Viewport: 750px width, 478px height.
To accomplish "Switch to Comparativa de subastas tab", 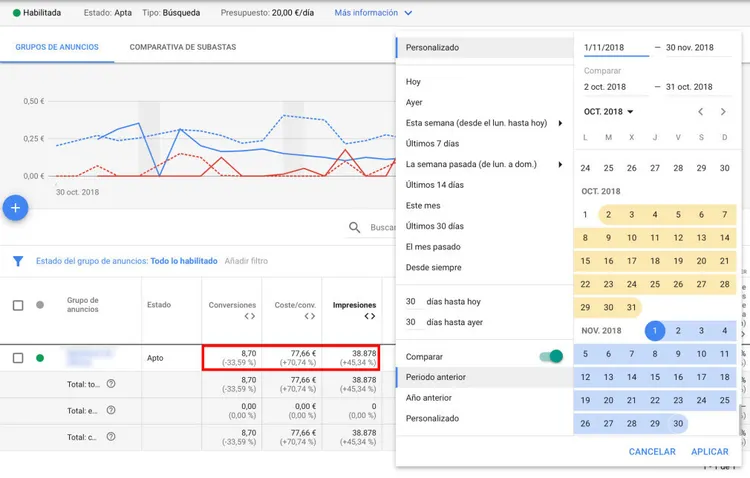I will point(183,47).
